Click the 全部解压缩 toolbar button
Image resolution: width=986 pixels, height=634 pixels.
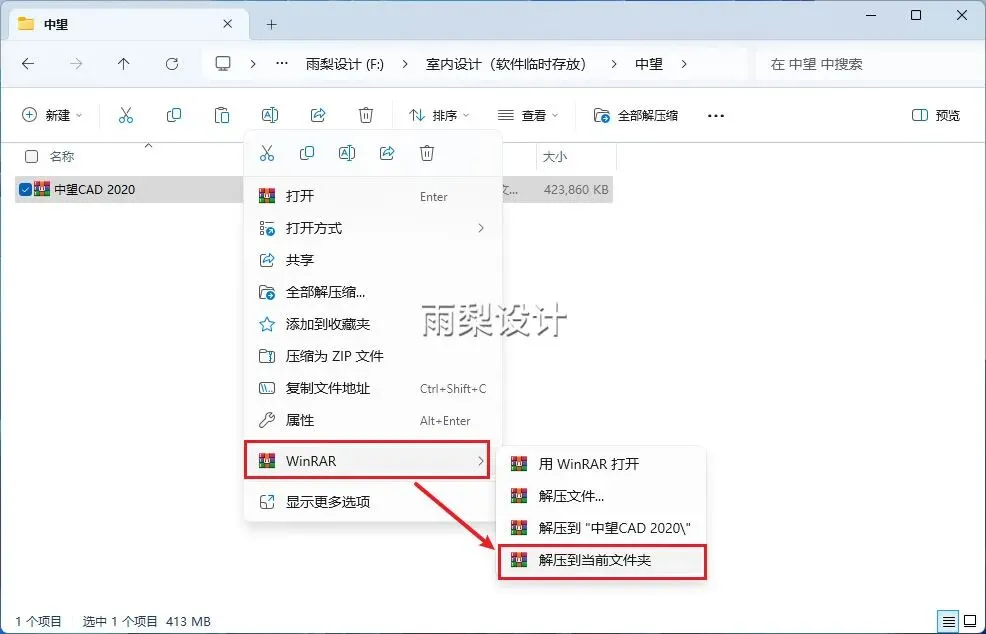click(x=636, y=115)
